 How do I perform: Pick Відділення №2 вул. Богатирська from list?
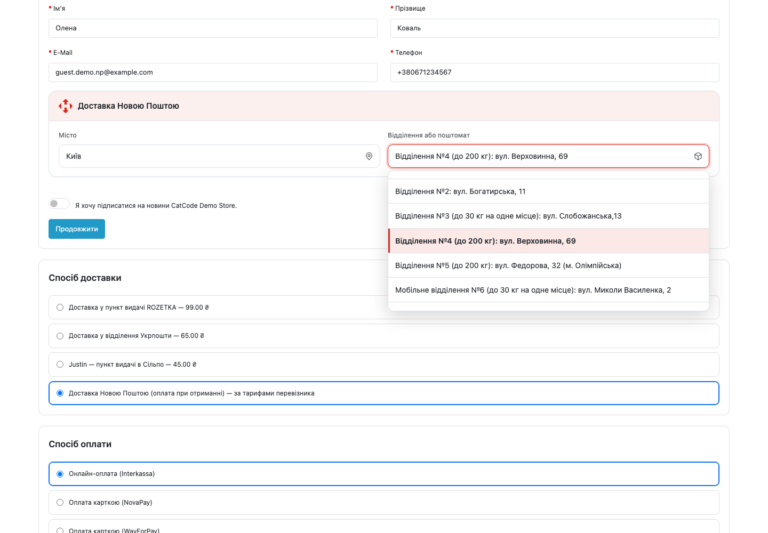548,191
